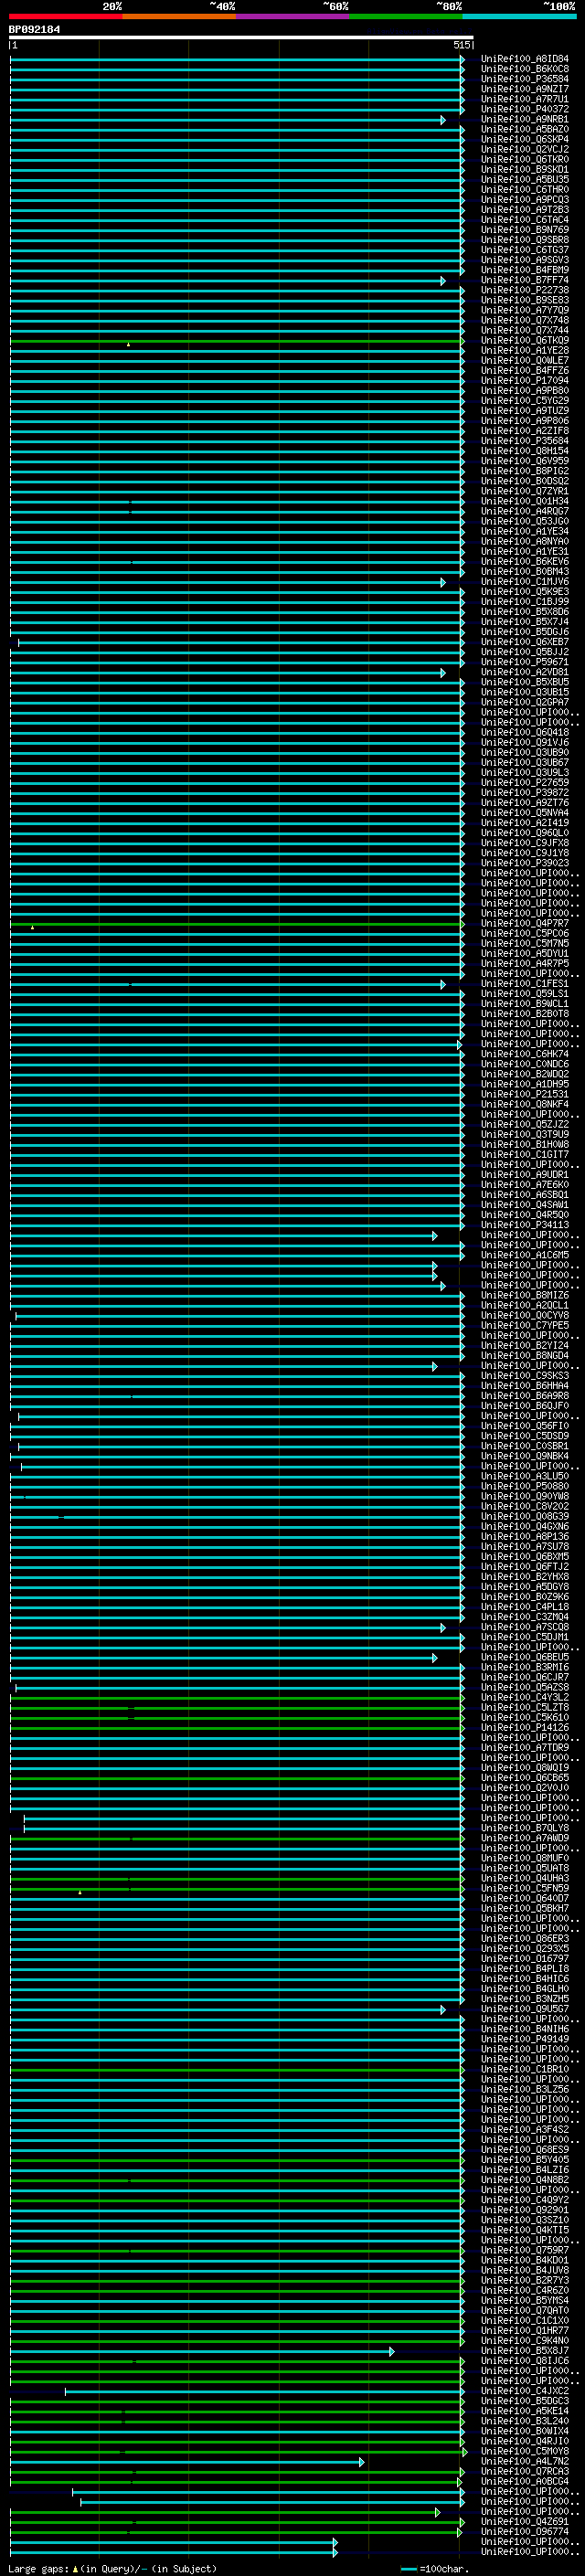
Task: Click the green alignment bar for Q6TKQ9
Action: [236, 341]
